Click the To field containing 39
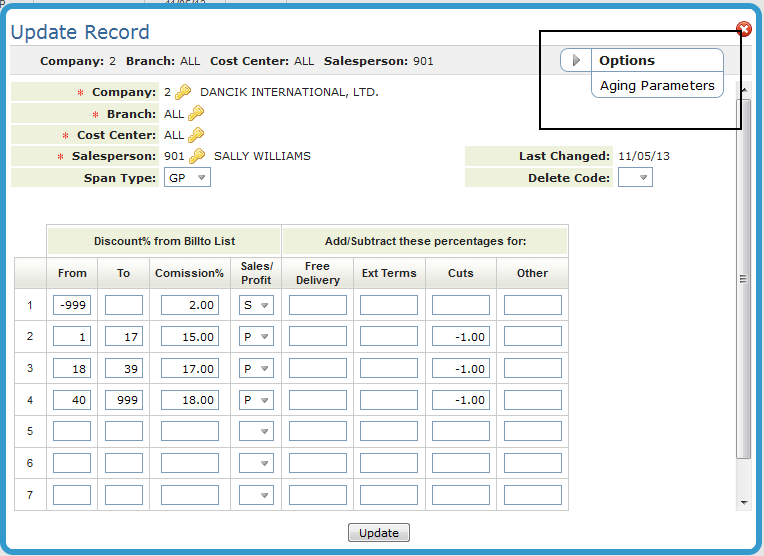The image size is (764, 556). click(124, 369)
